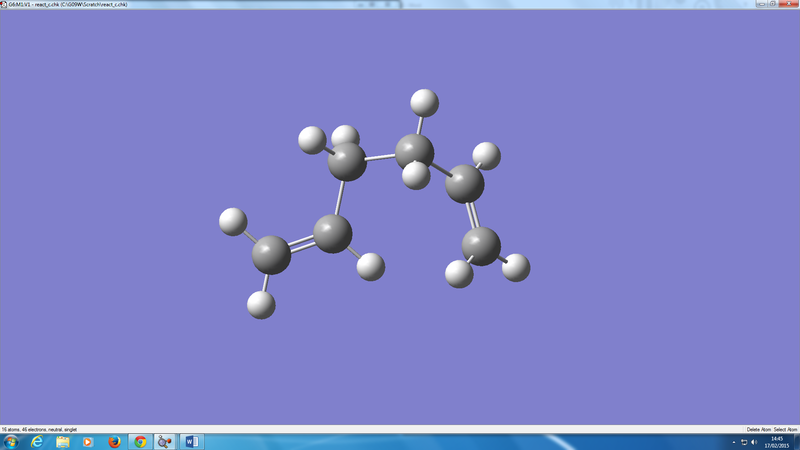The image size is (800, 450).
Task: Switch to the GaussView molecule taskbar icon
Action: tap(165, 442)
